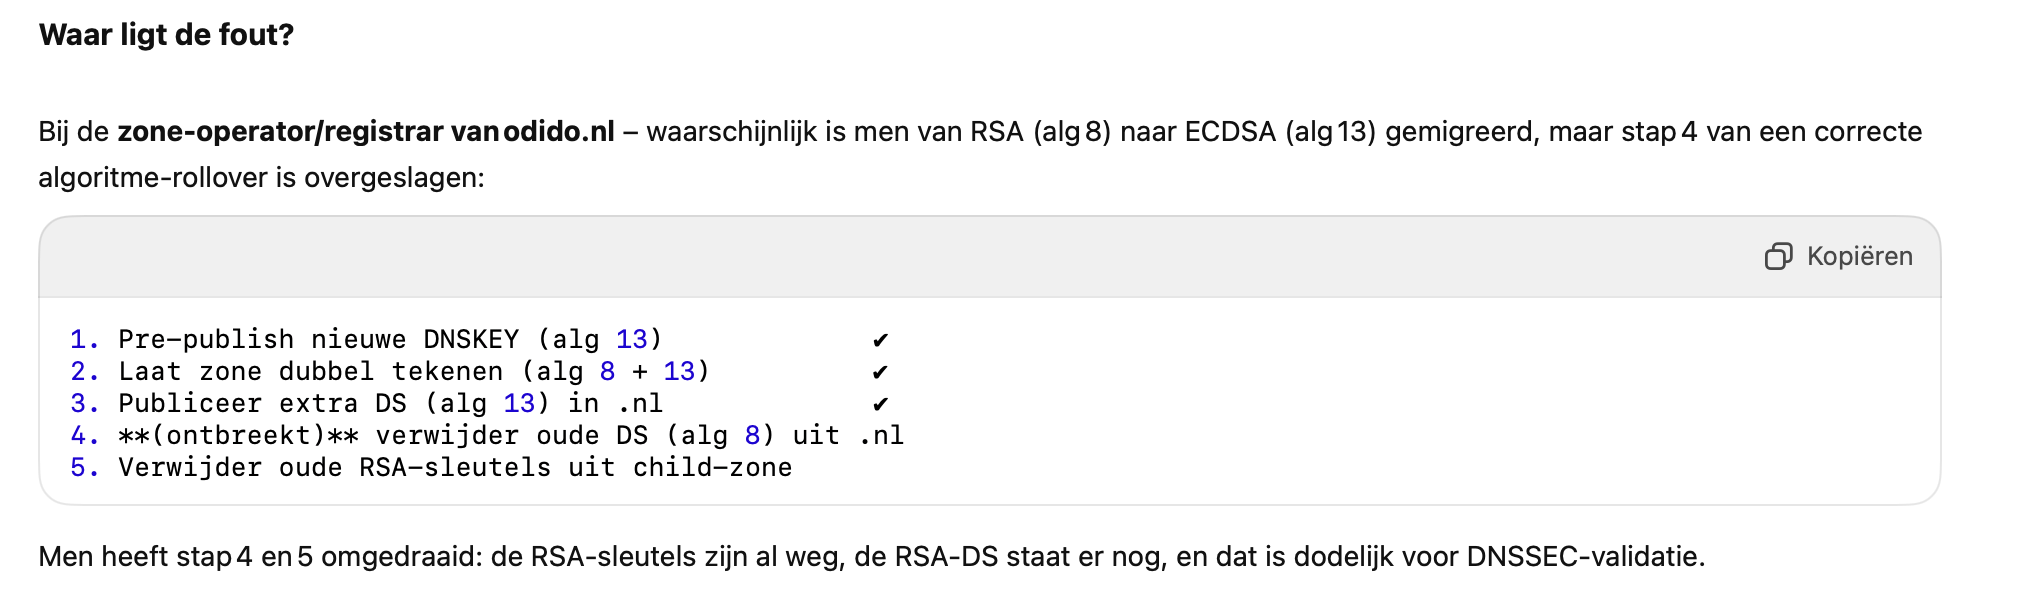Screen dimensions: 2020x614
Task: Click the heading 'Waar ligt de fout?'
Action: (166, 35)
